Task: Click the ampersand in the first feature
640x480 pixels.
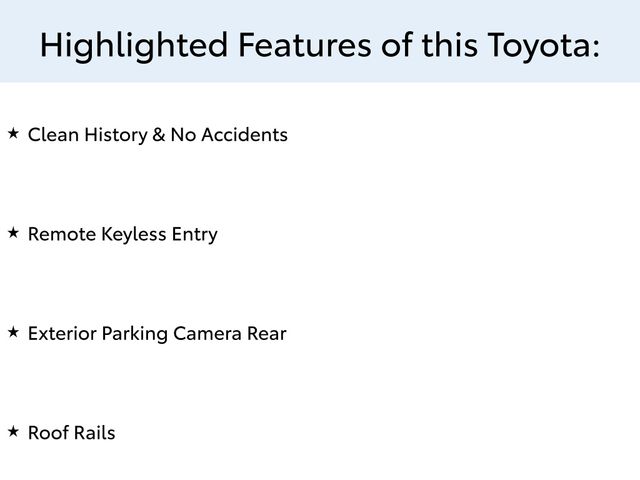Action: click(158, 134)
